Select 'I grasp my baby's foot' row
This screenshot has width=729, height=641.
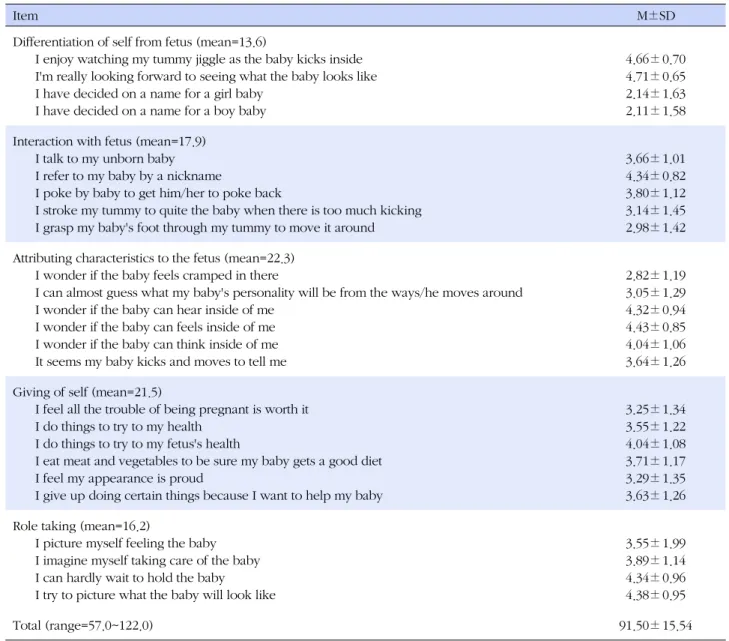205,227
